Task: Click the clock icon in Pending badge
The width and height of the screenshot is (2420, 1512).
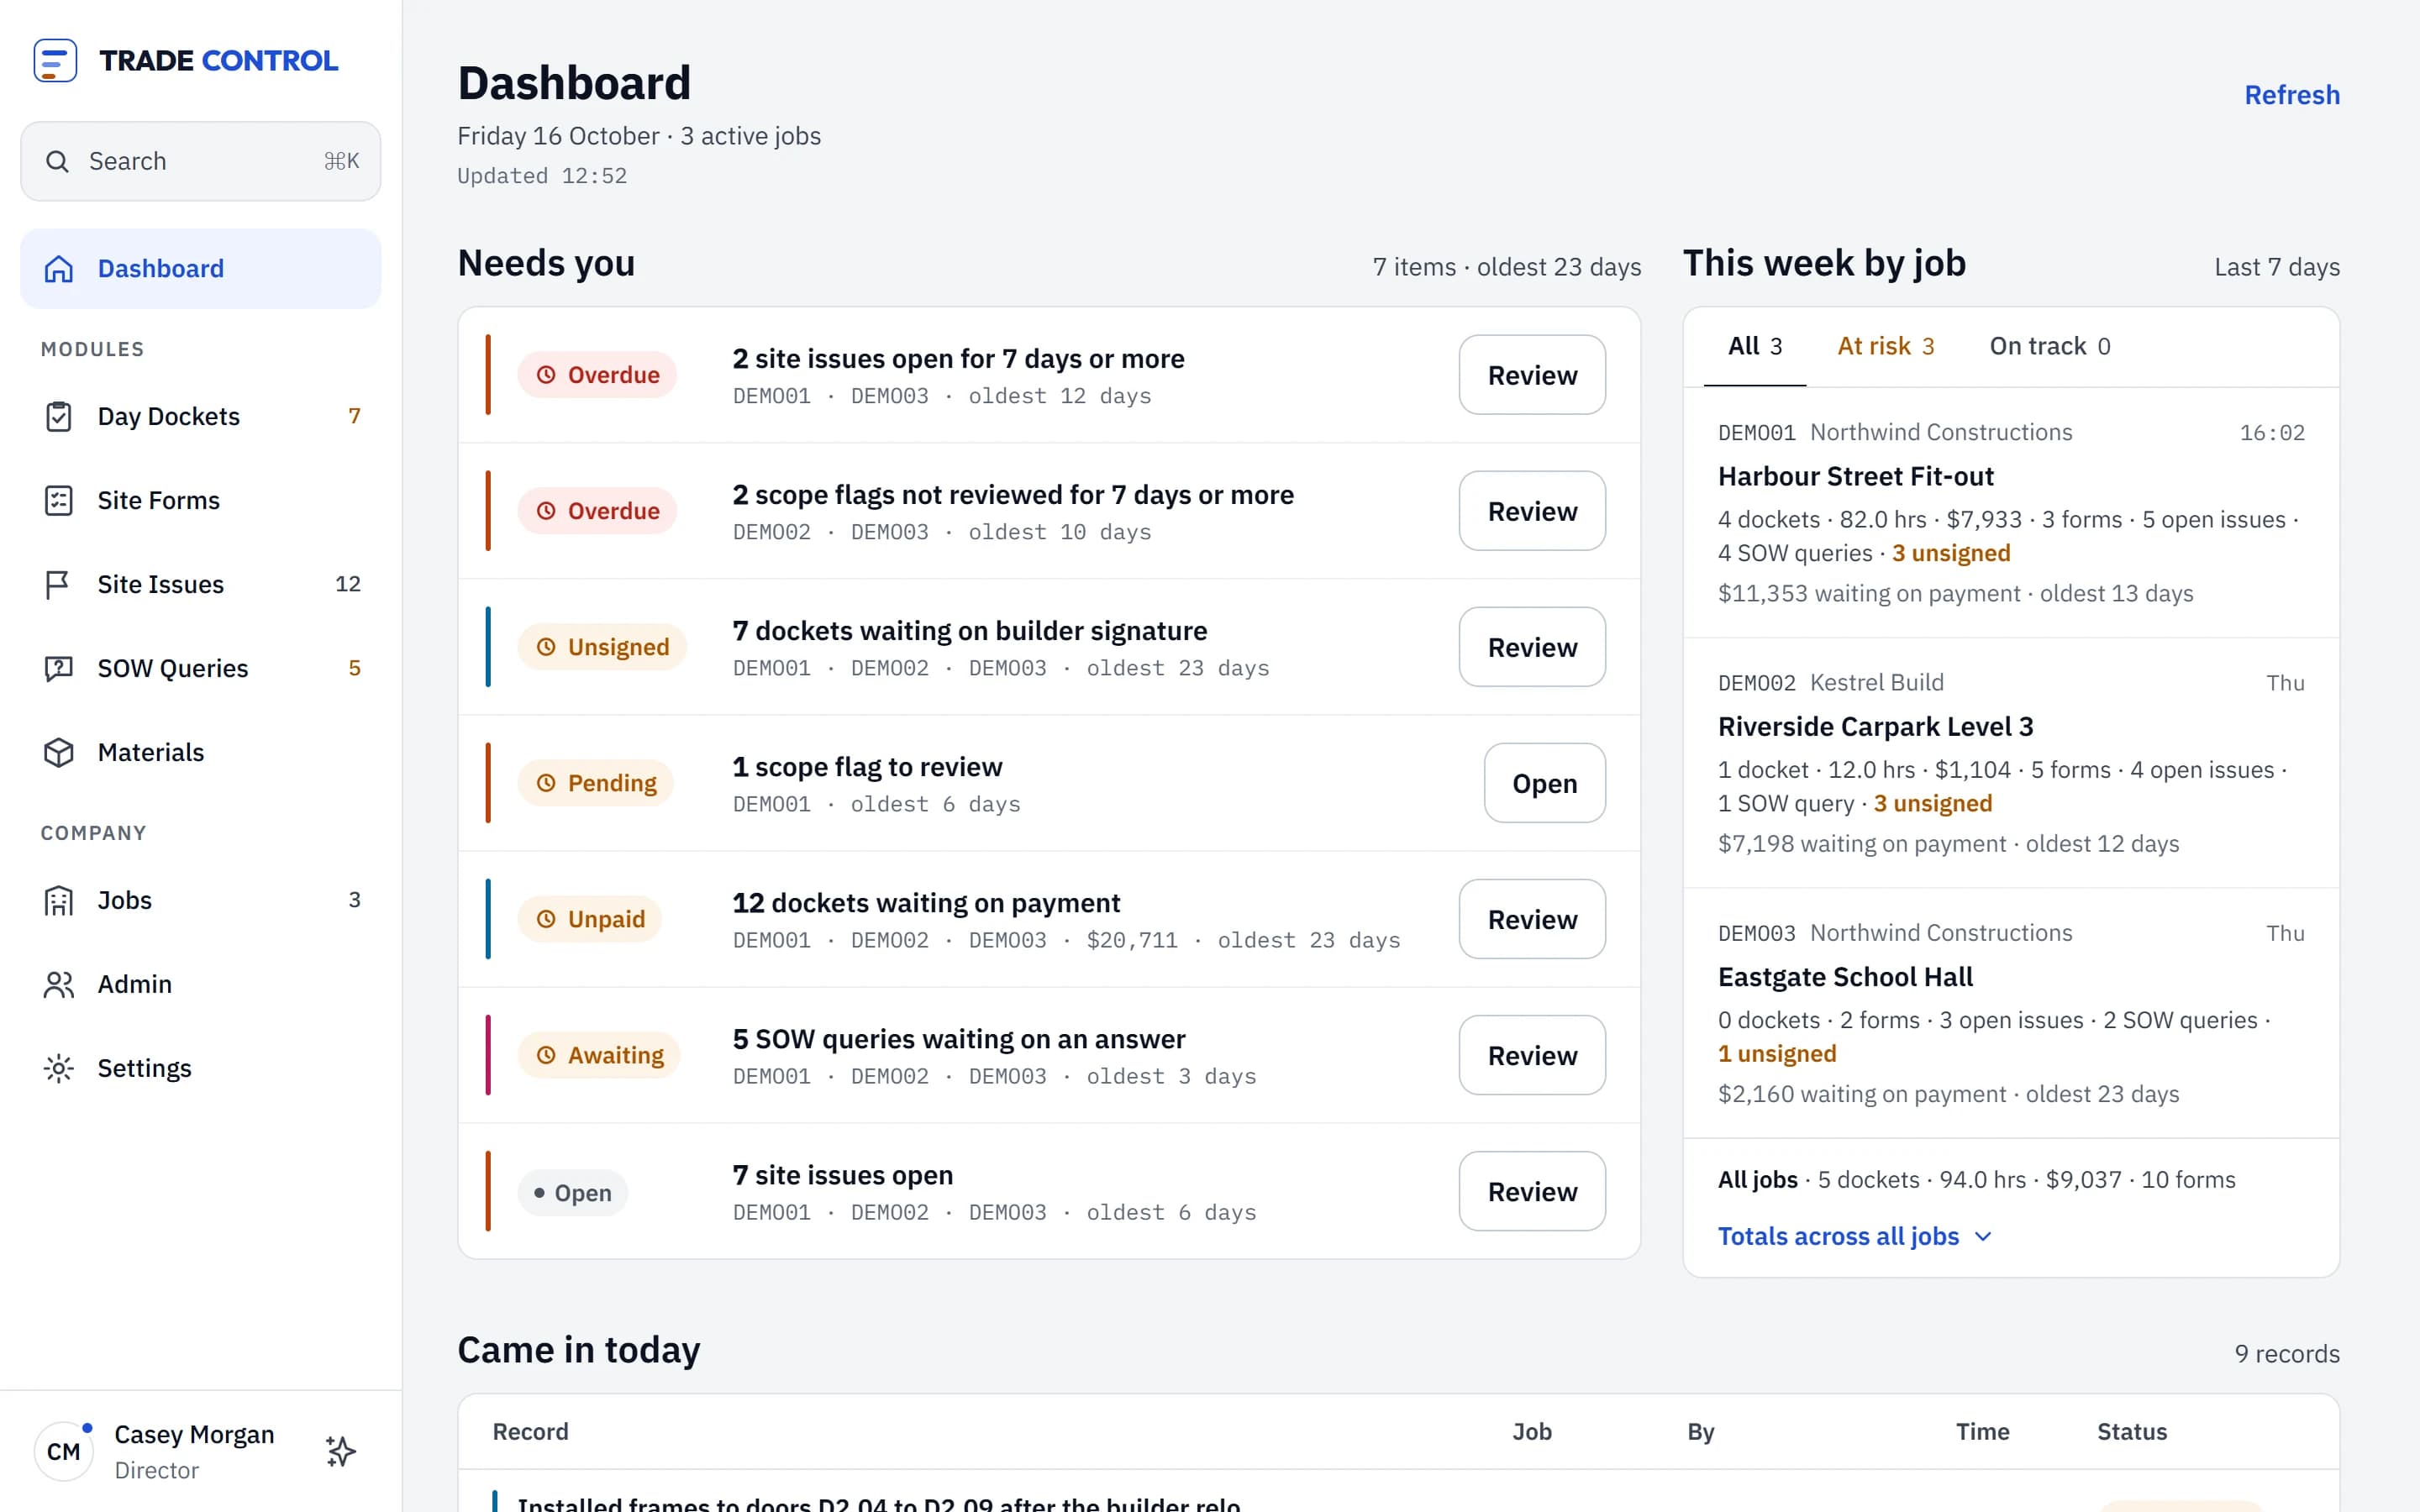Action: click(x=546, y=783)
